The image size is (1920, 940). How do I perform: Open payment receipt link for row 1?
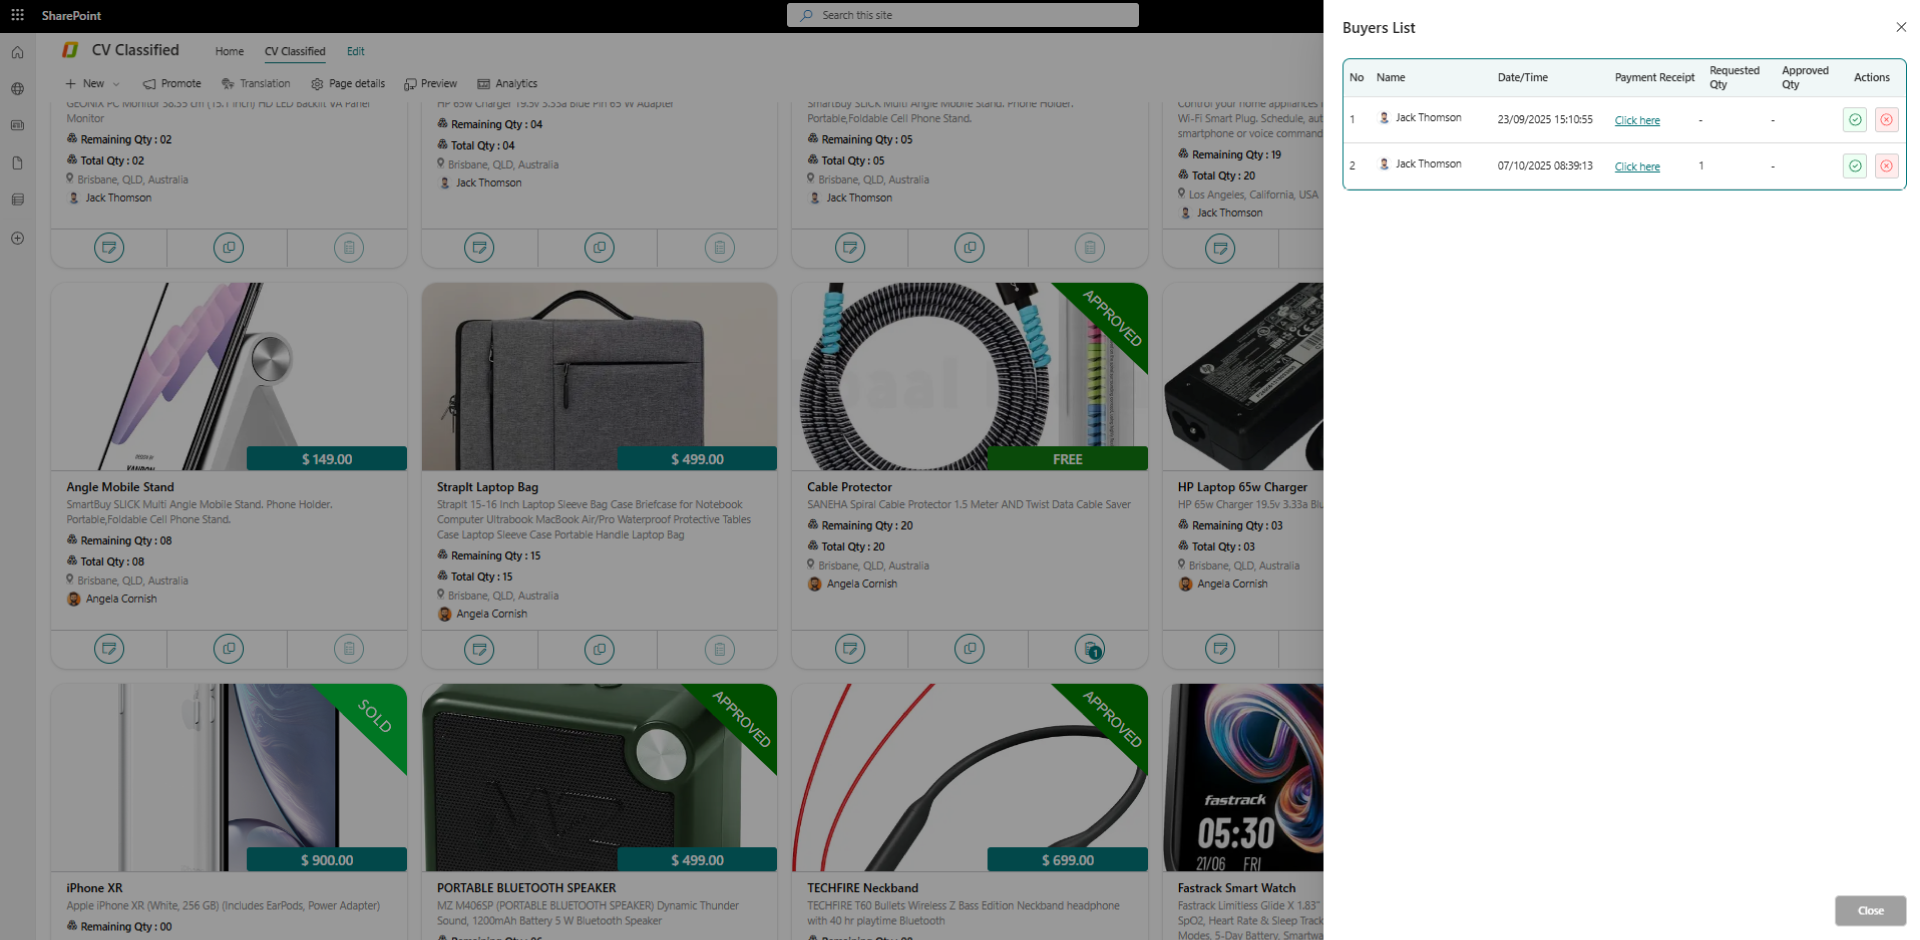1636,121
